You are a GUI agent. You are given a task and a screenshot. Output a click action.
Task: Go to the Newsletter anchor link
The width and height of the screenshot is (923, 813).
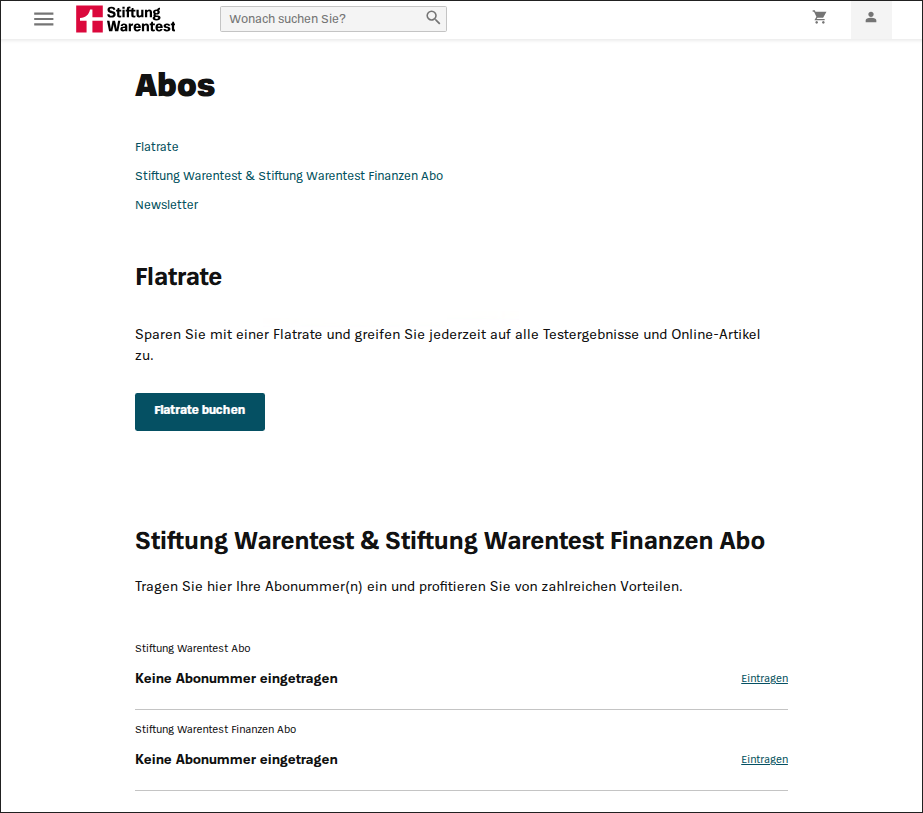point(167,205)
